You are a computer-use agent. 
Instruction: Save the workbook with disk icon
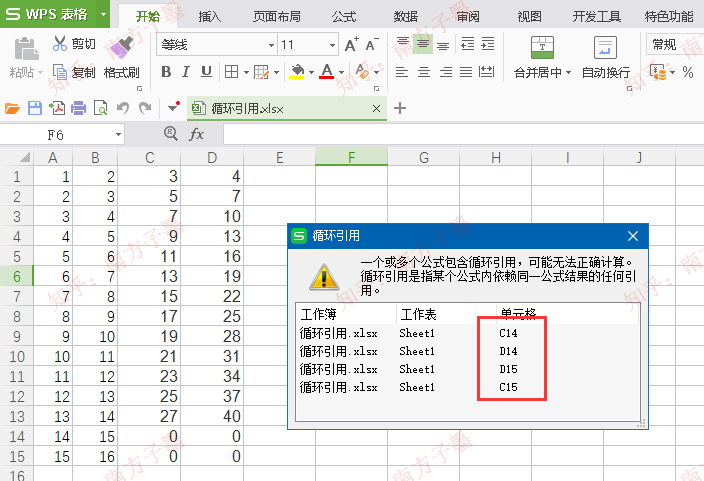pos(35,108)
